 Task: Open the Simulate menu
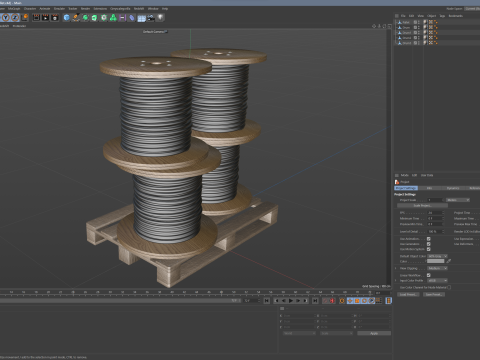59,9
